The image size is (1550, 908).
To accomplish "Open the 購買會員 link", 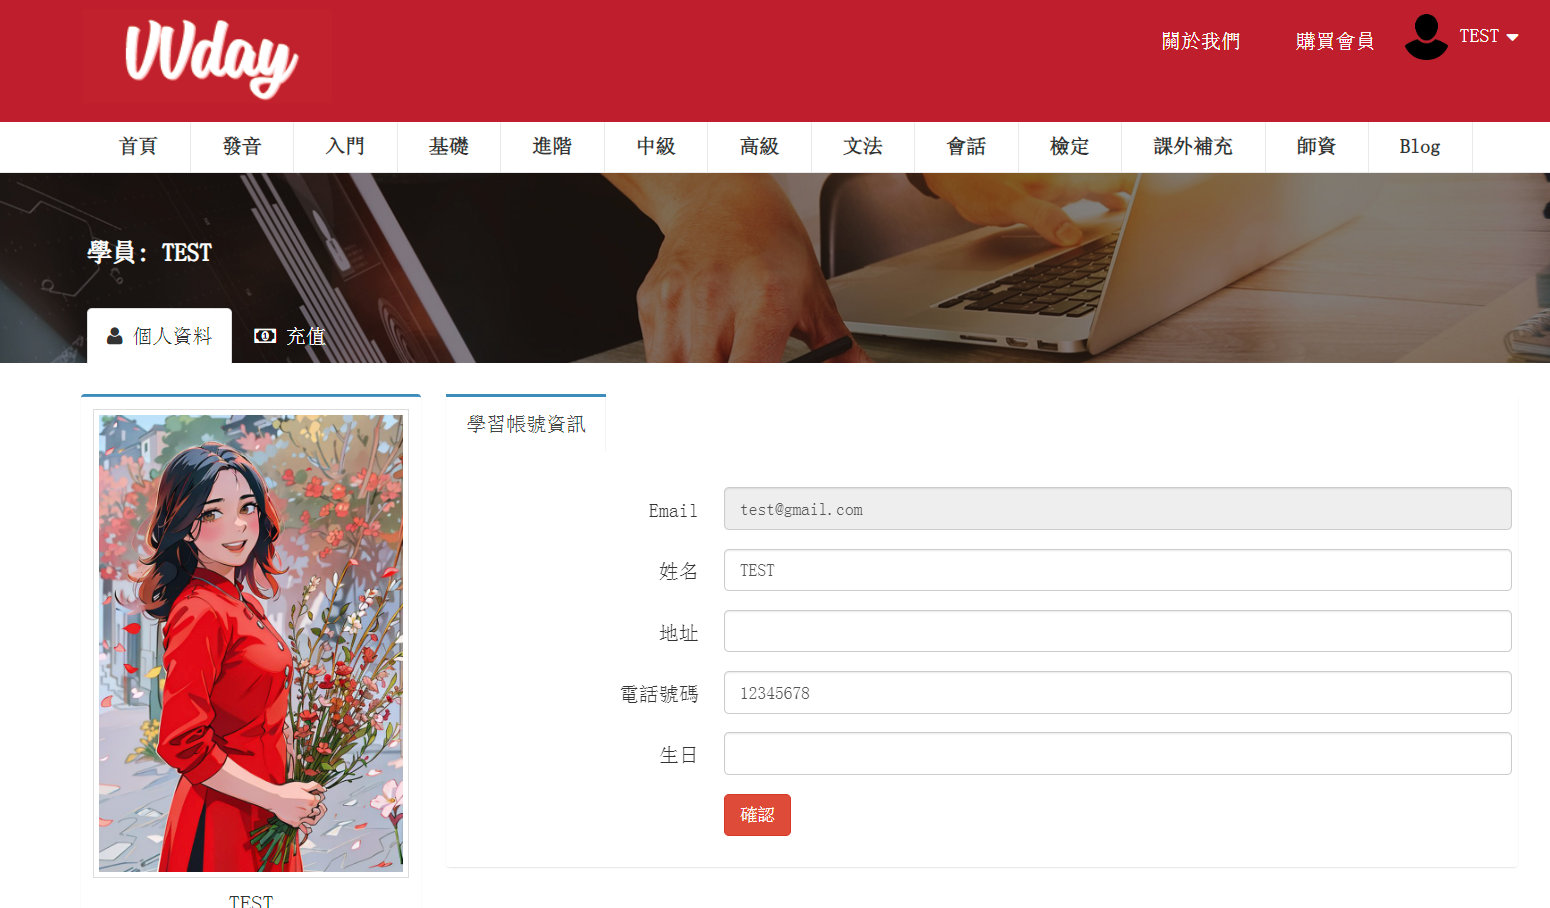I will point(1334,41).
